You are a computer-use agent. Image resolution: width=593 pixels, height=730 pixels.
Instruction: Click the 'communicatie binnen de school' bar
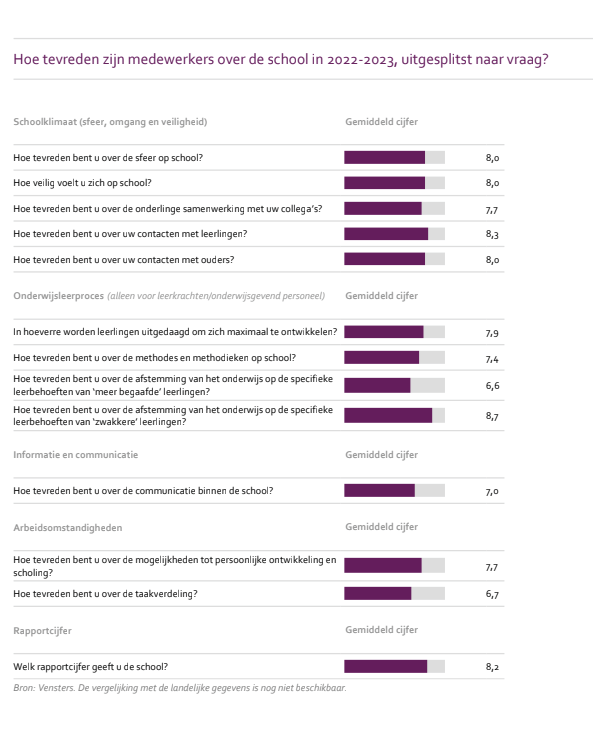point(394,491)
